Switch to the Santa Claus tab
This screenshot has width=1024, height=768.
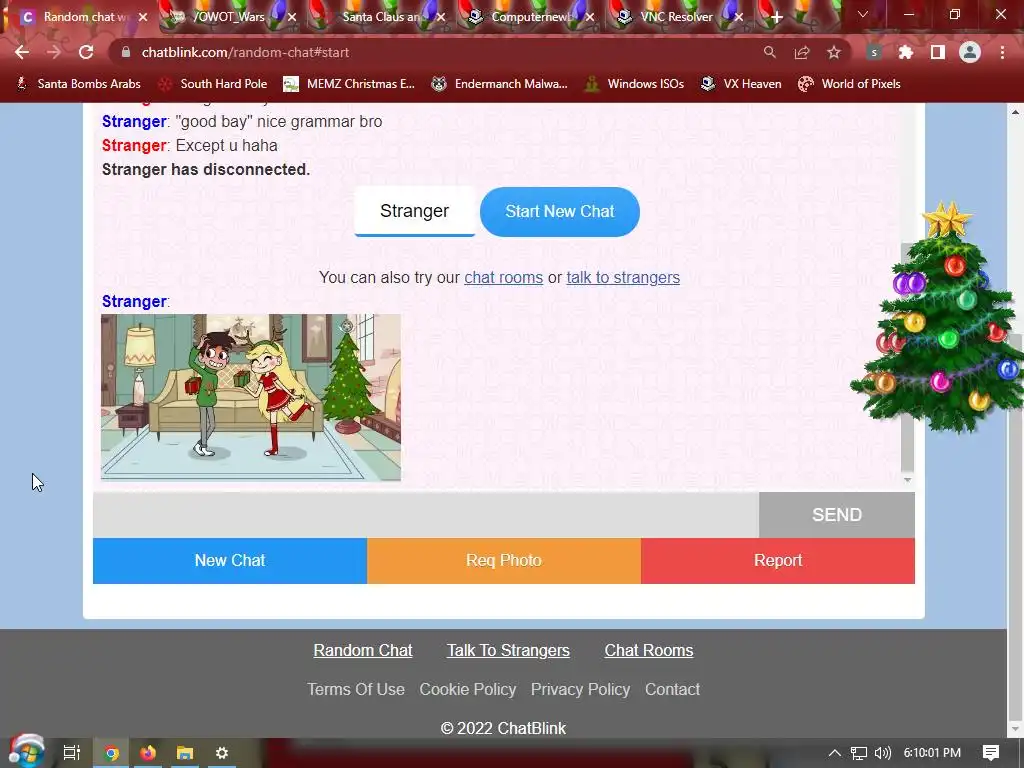(382, 17)
